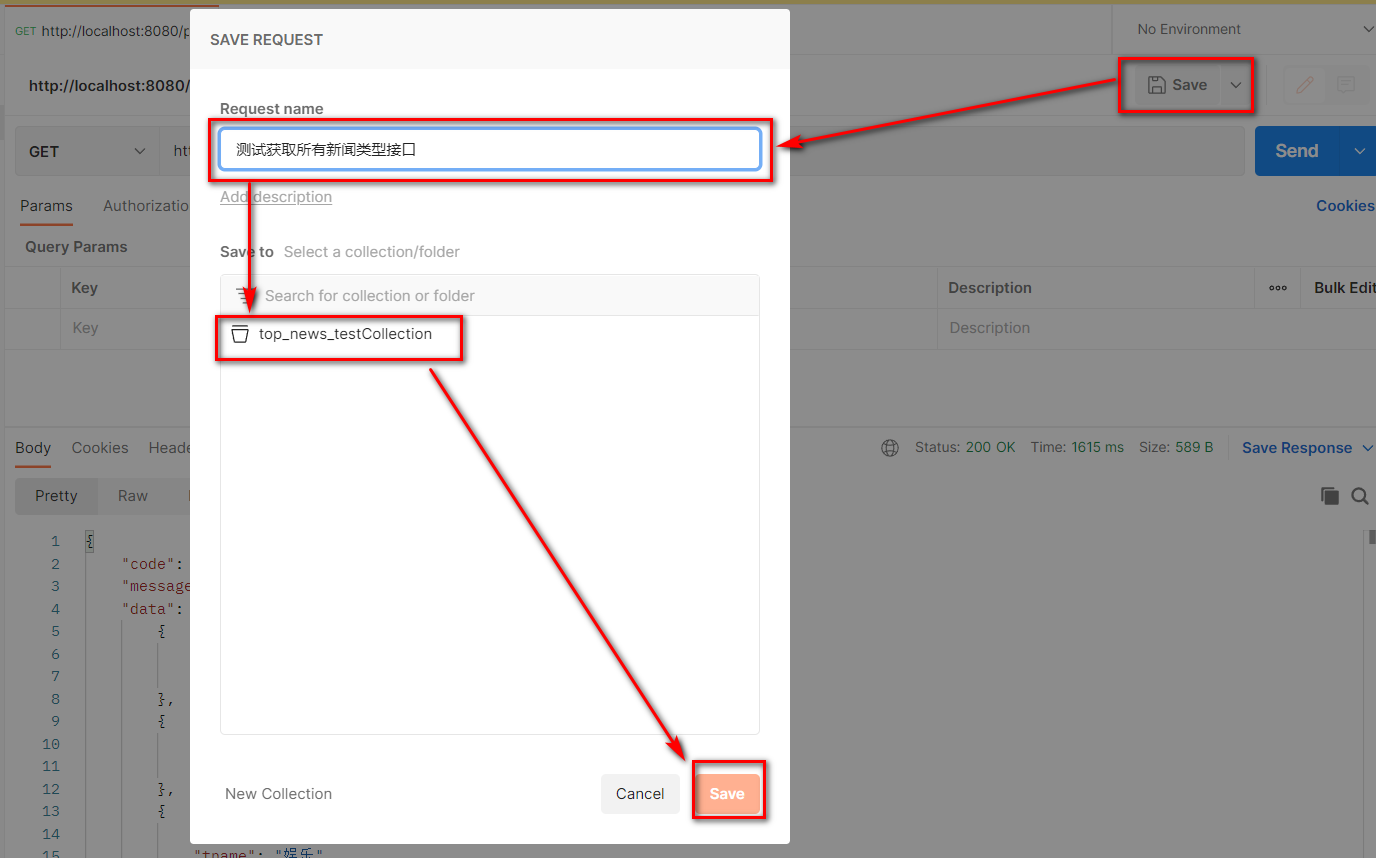Click the search magnifier in response panel
Viewport: 1376px width, 858px height.
pyautogui.click(x=1360, y=496)
